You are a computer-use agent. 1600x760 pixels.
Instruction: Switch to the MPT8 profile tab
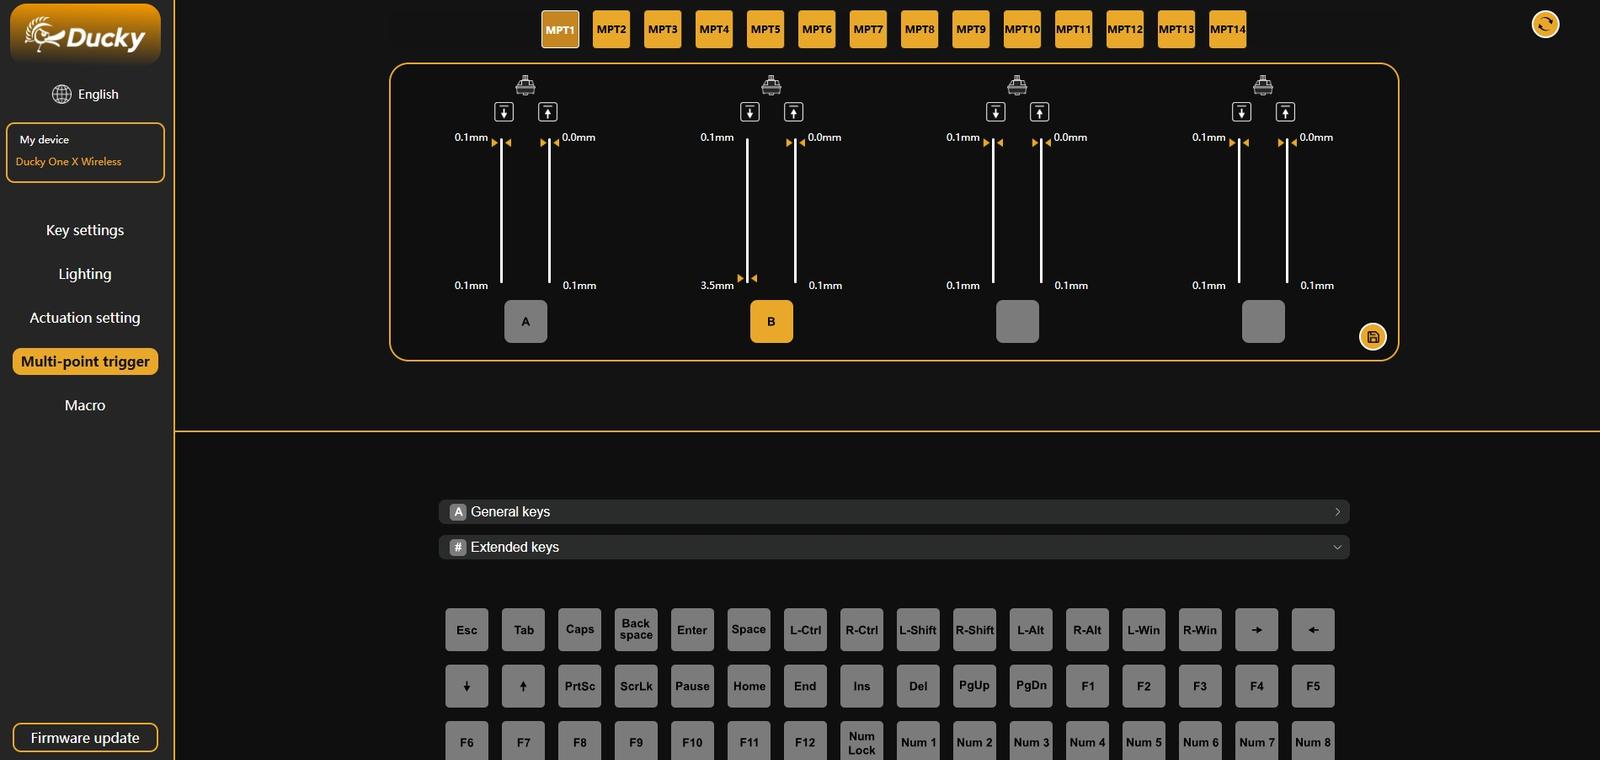pos(920,30)
